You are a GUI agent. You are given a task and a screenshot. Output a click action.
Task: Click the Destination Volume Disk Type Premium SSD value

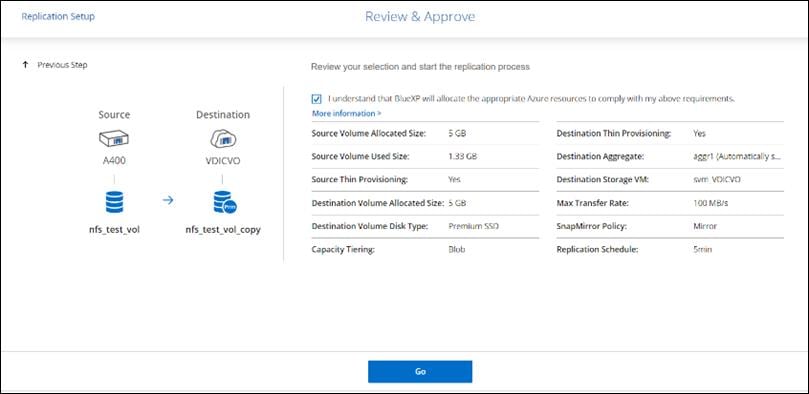pyautogui.click(x=474, y=226)
